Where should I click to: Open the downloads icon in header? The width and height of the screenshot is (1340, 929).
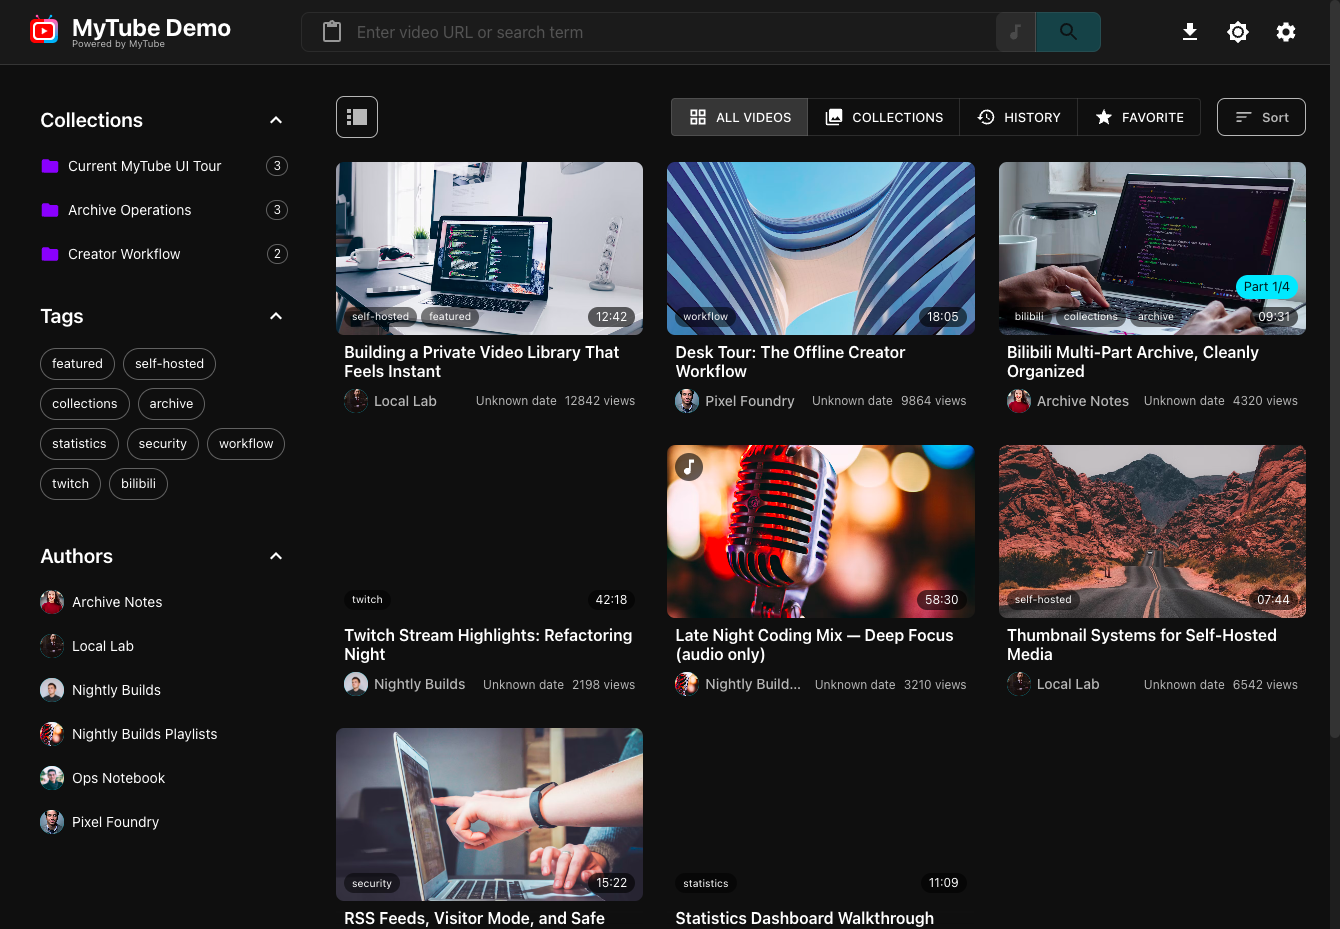click(1190, 32)
